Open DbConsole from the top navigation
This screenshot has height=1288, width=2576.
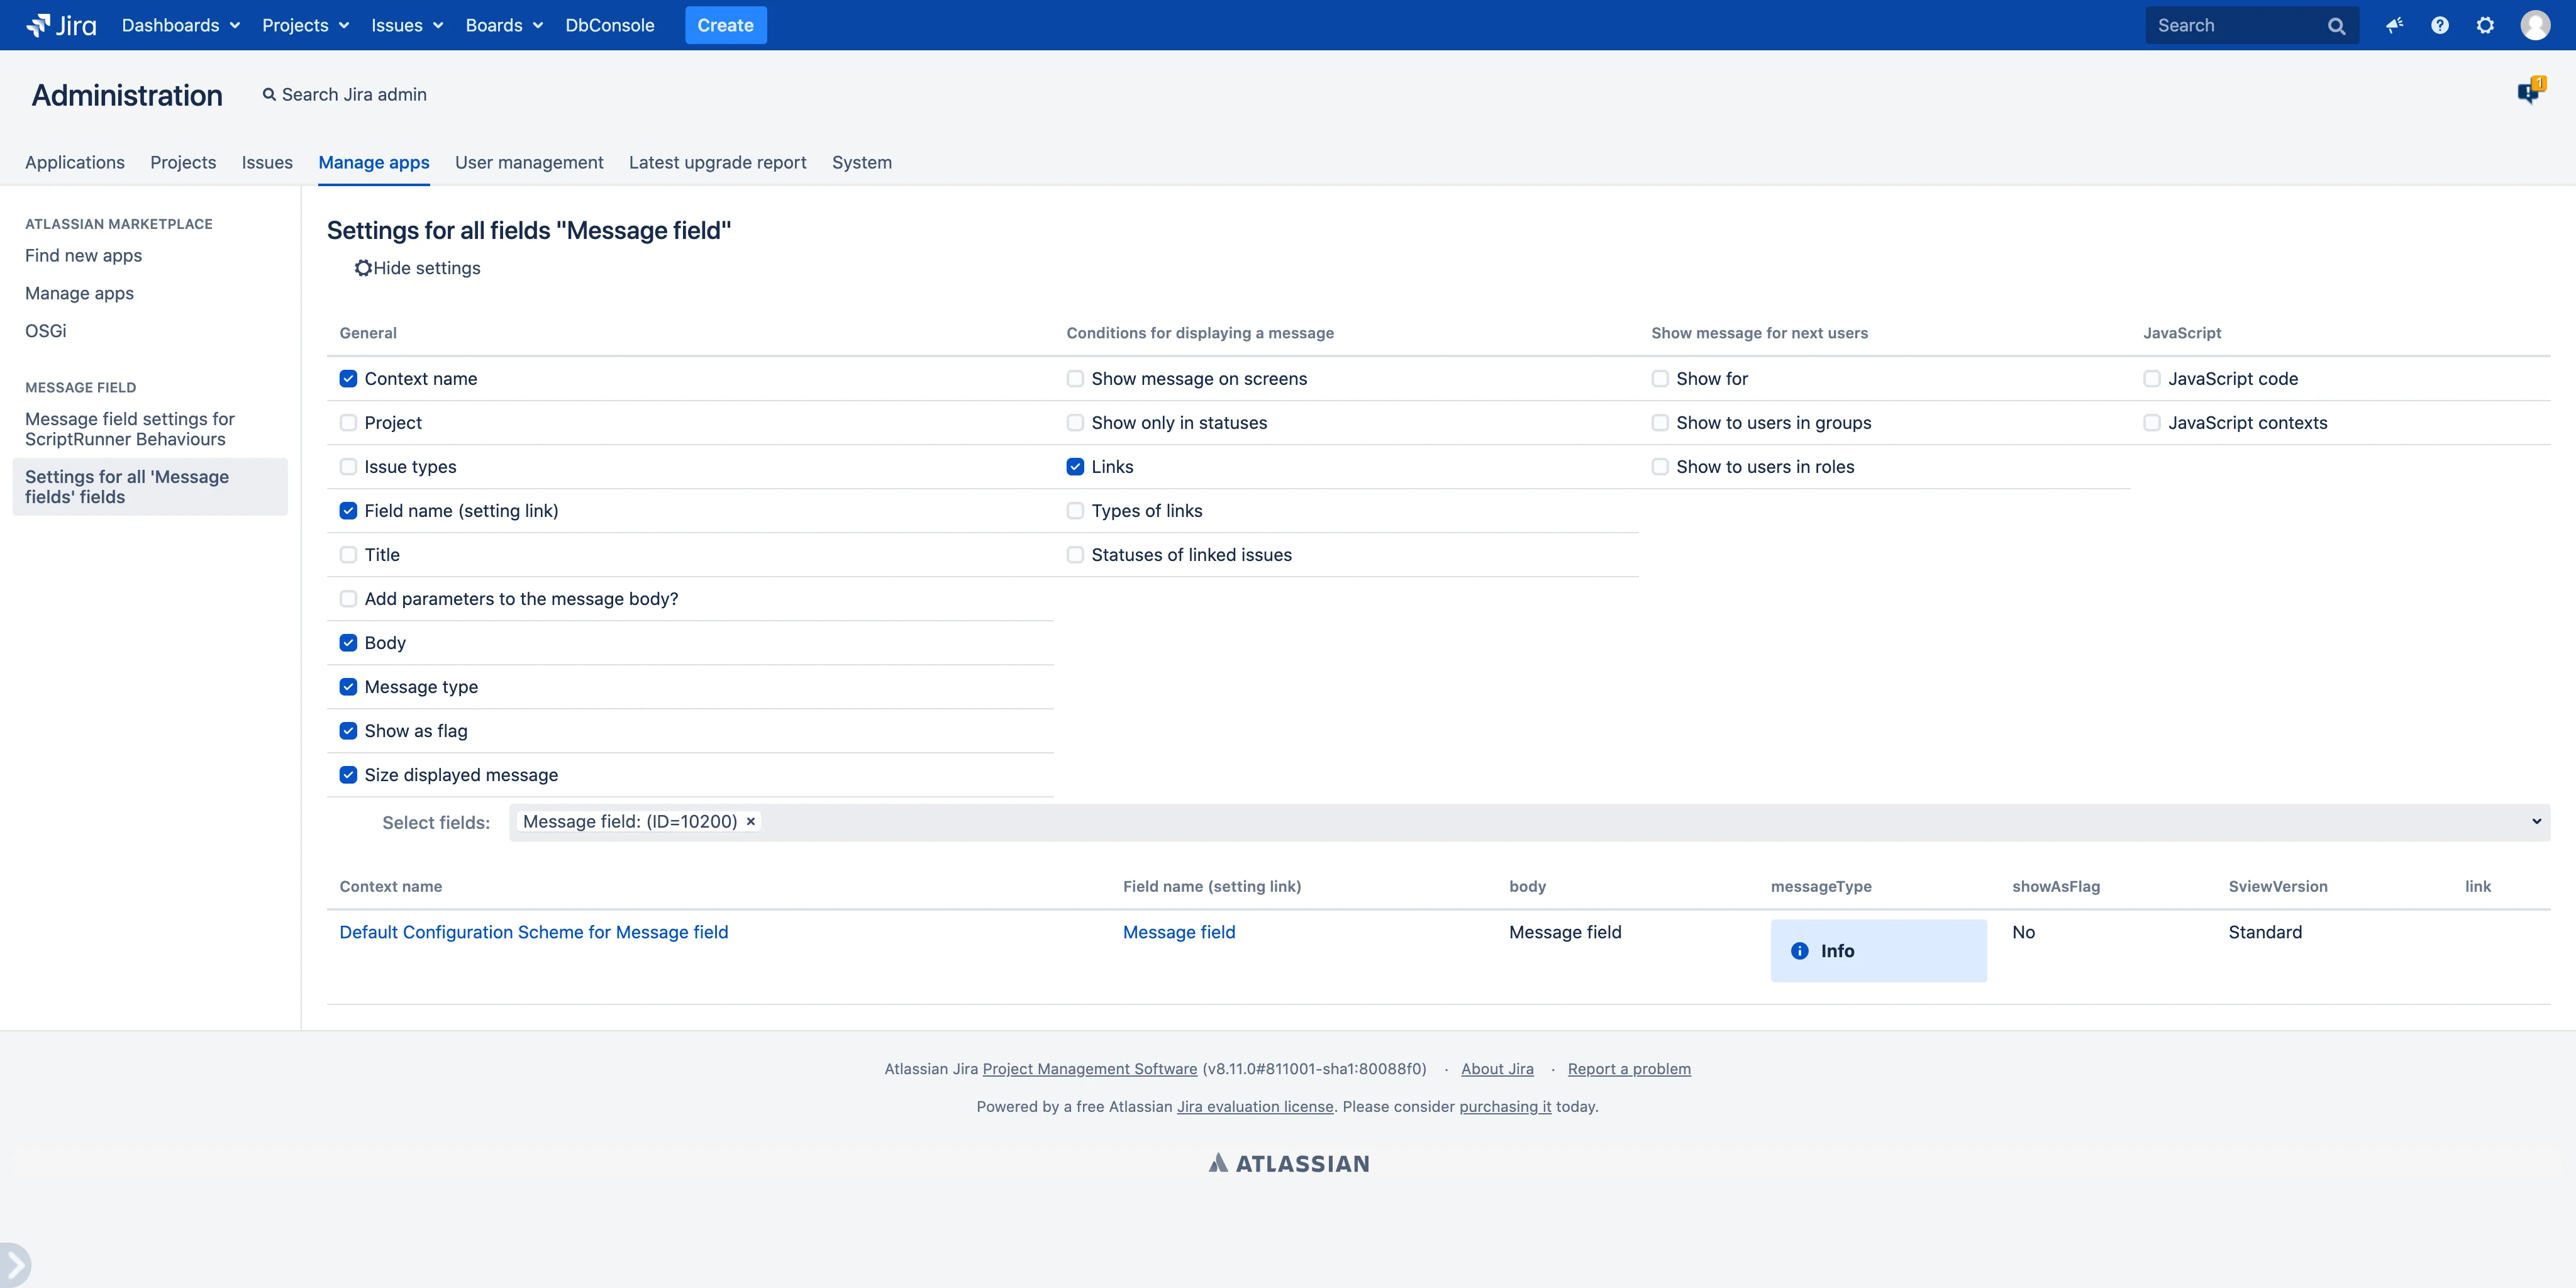(610, 25)
